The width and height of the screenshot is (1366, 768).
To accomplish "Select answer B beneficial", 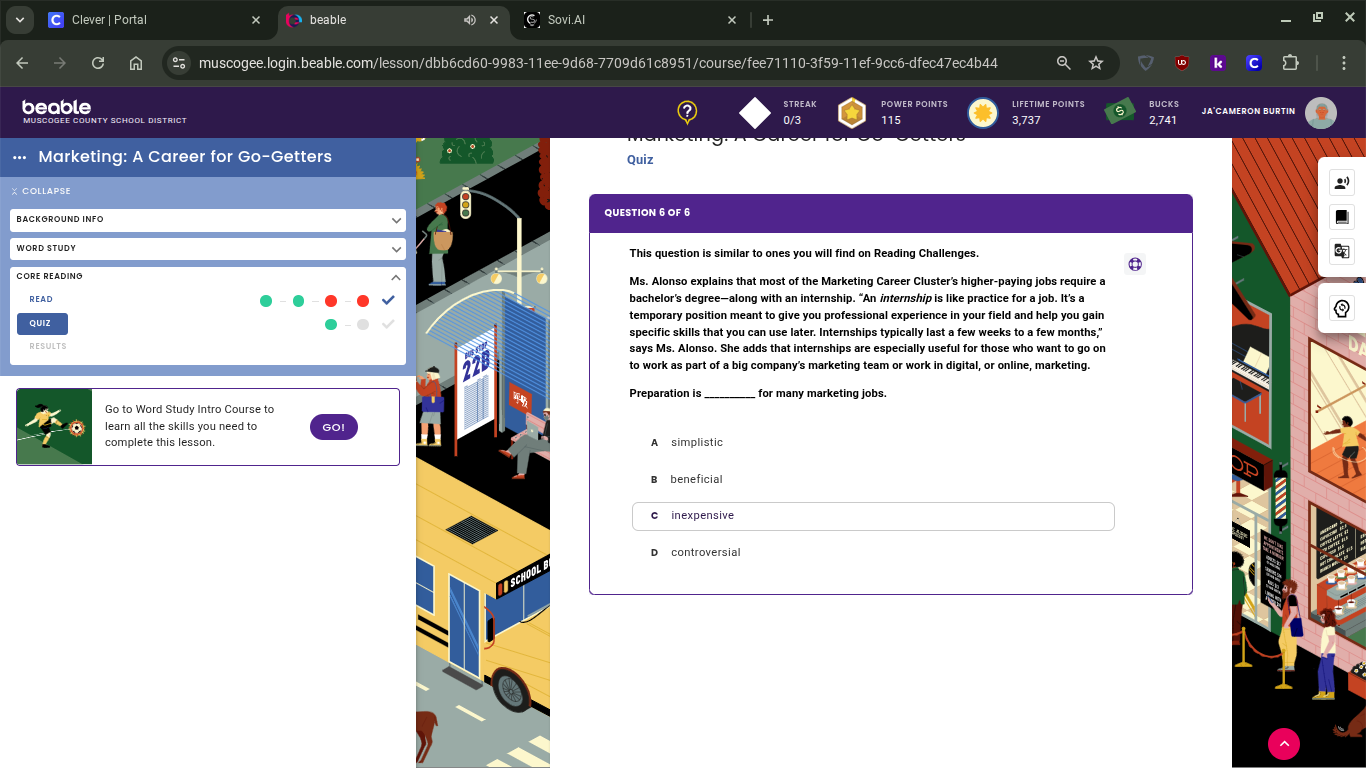I will (696, 479).
